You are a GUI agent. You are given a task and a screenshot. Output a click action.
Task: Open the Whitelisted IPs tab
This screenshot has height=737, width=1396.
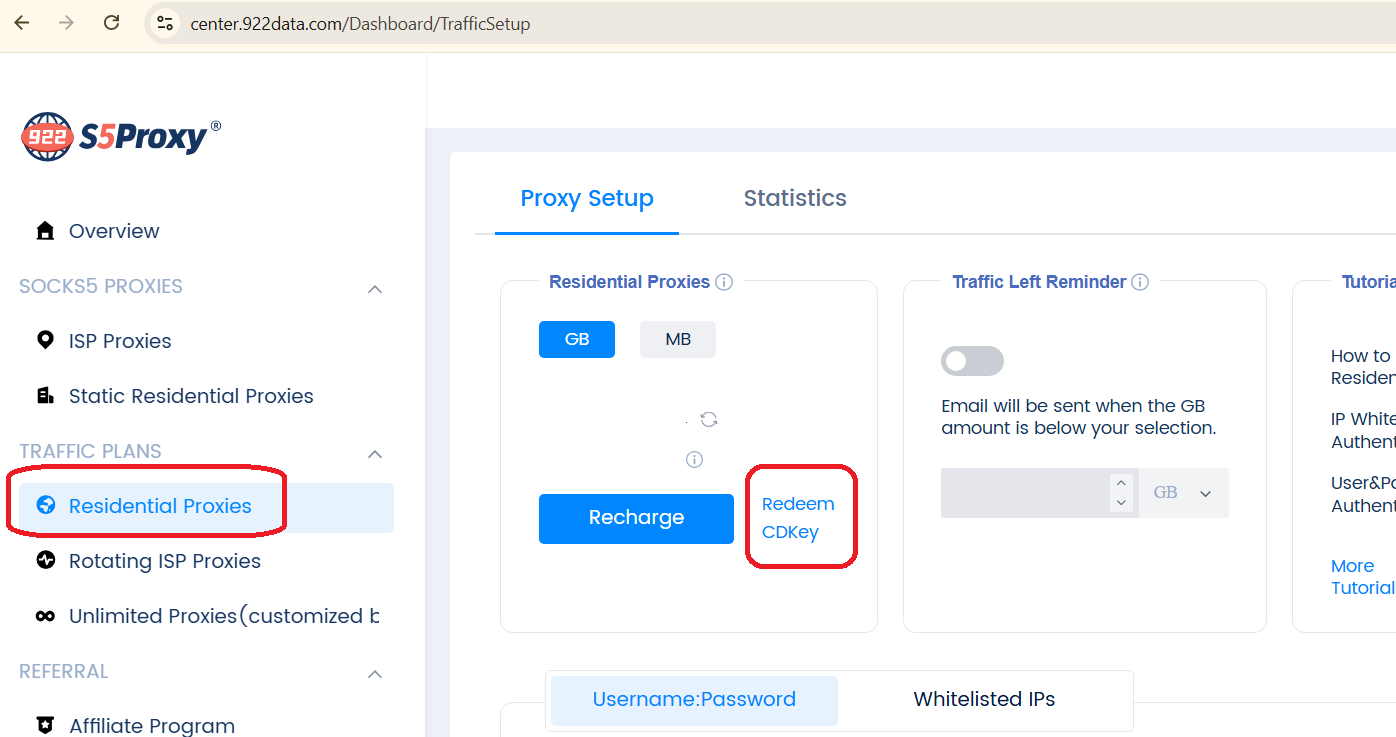[x=984, y=700]
